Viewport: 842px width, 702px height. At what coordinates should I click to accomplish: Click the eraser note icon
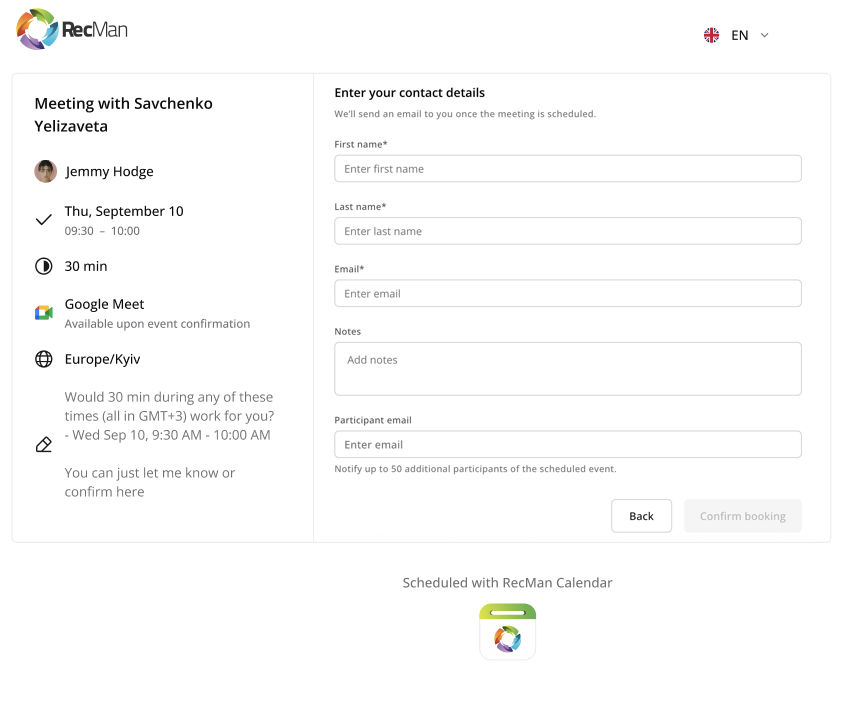[44, 444]
